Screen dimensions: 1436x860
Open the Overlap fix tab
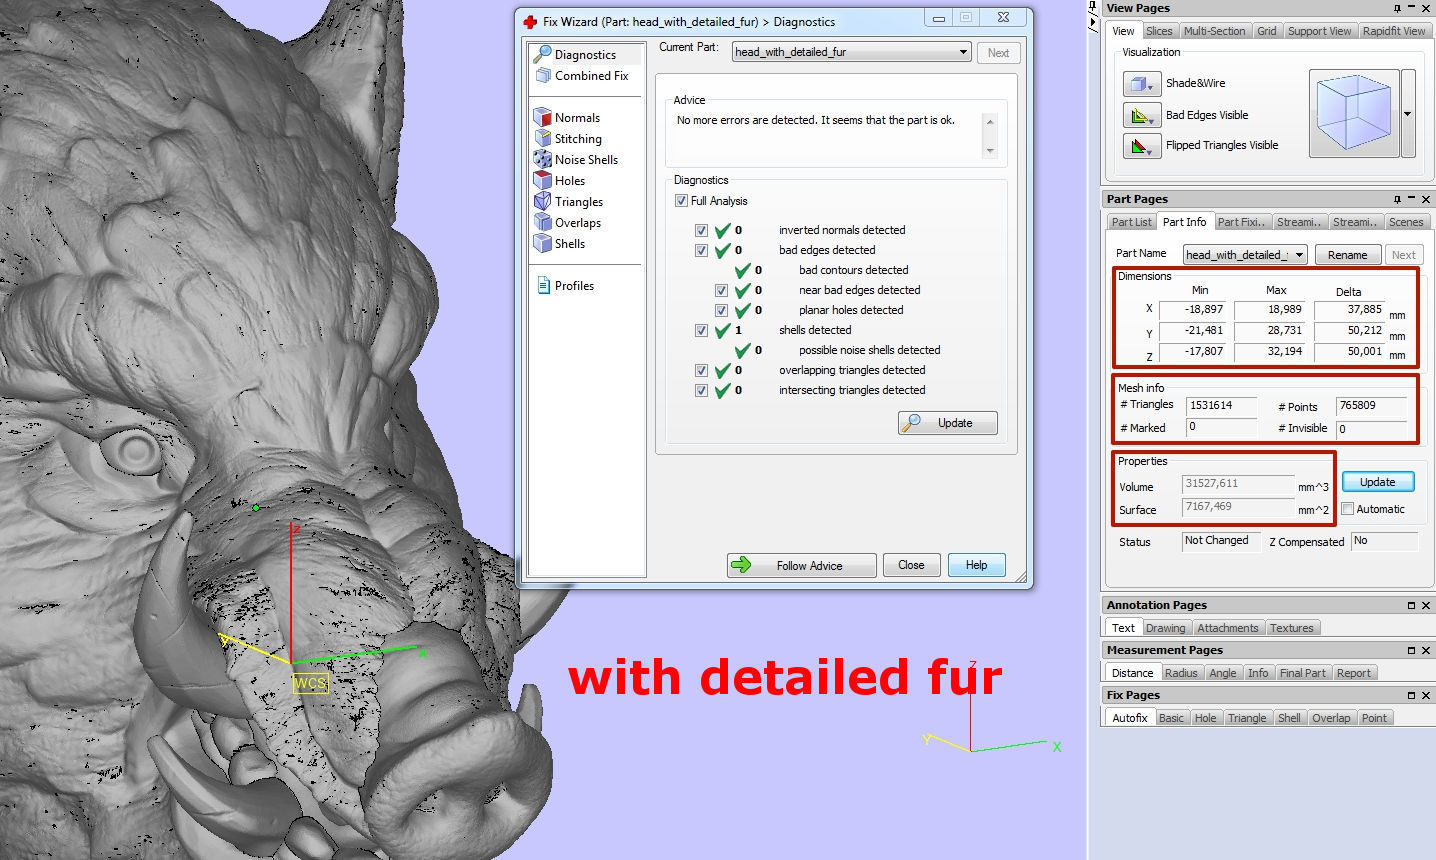(1330, 718)
